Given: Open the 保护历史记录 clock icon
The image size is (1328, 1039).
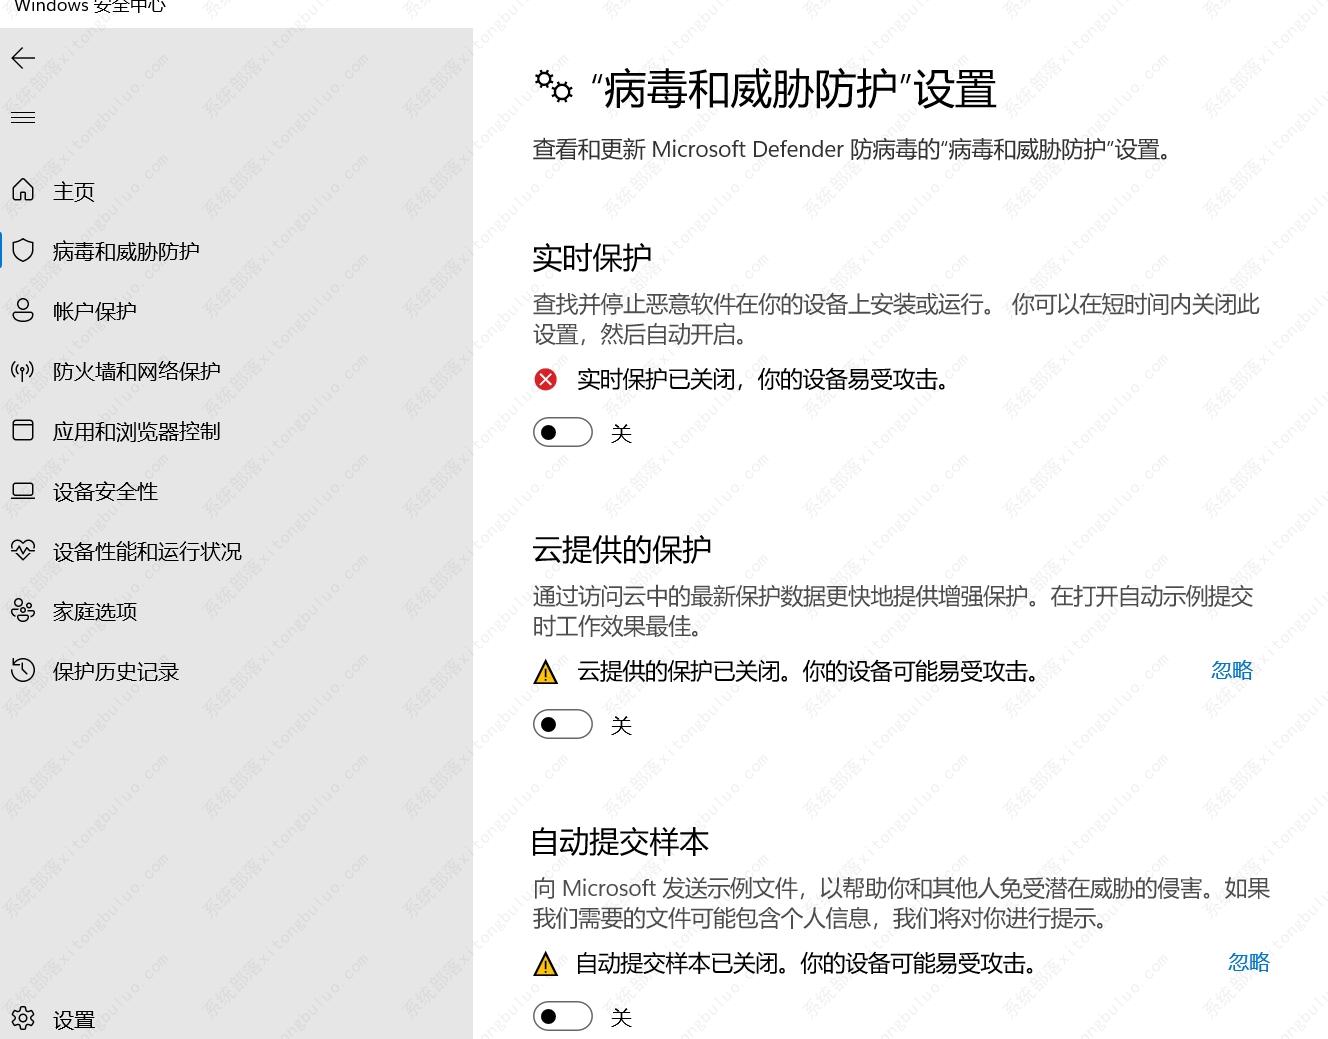Looking at the screenshot, I should (x=23, y=670).
